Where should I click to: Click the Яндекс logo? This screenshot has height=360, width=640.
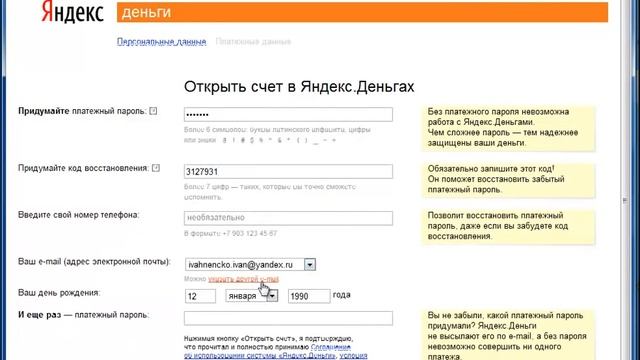point(72,12)
